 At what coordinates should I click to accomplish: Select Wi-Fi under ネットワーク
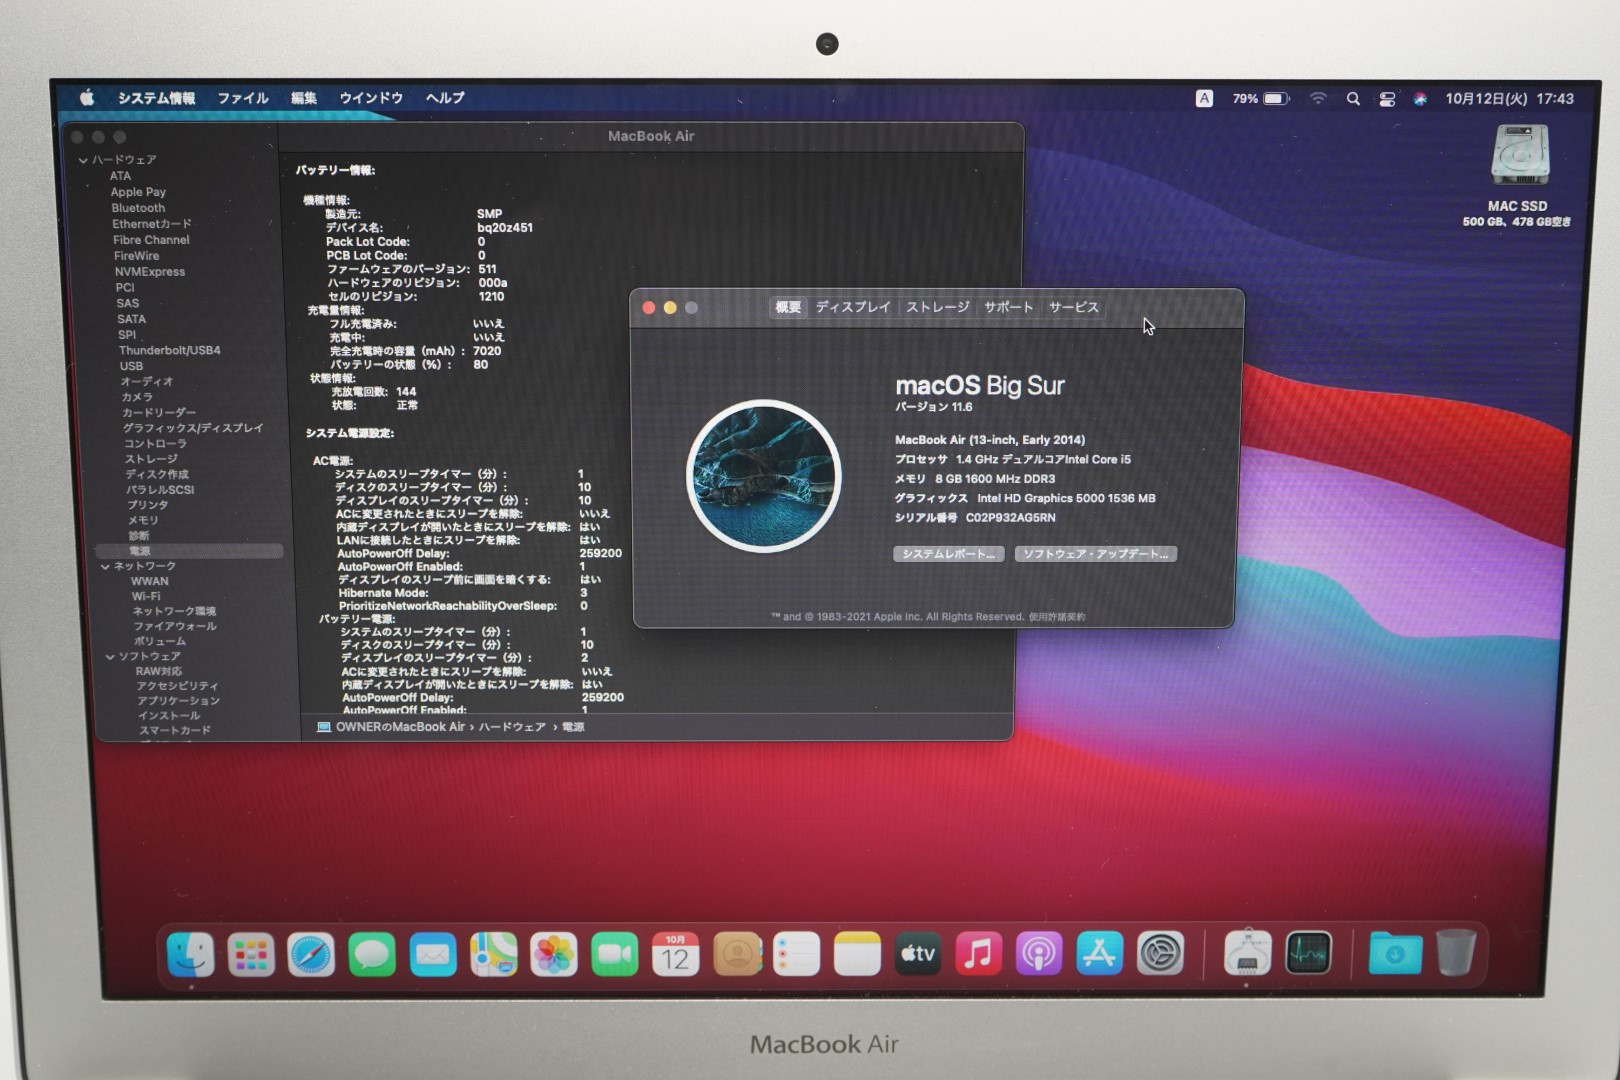click(146, 596)
